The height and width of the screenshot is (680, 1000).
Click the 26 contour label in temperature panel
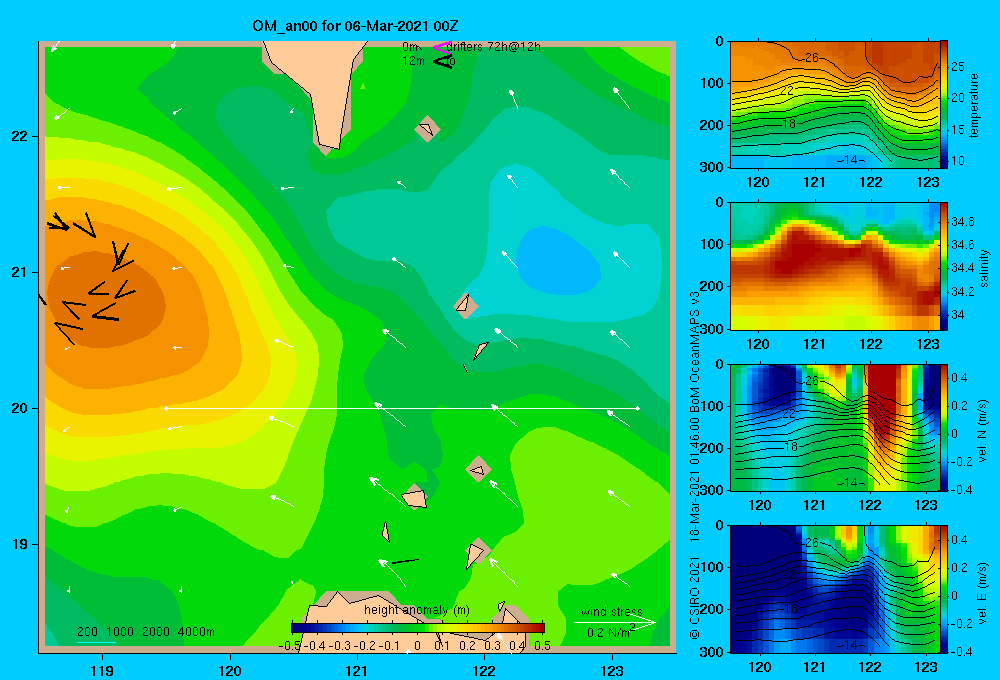coord(811,57)
